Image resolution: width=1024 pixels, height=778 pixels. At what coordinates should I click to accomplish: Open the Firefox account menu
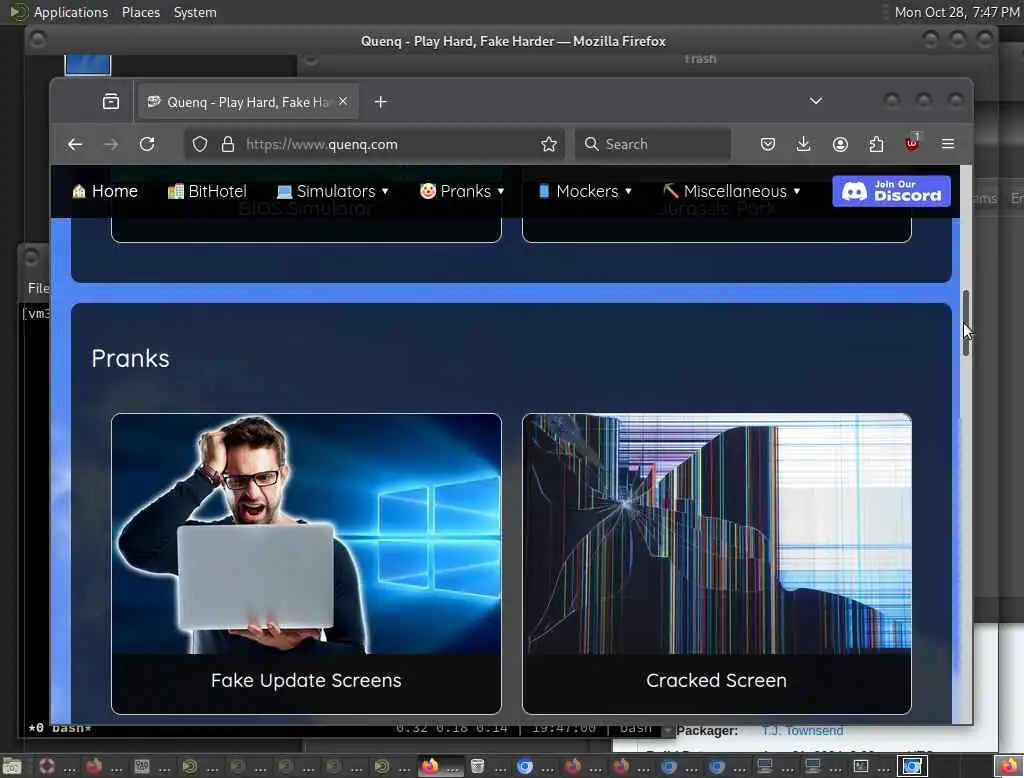coord(840,144)
